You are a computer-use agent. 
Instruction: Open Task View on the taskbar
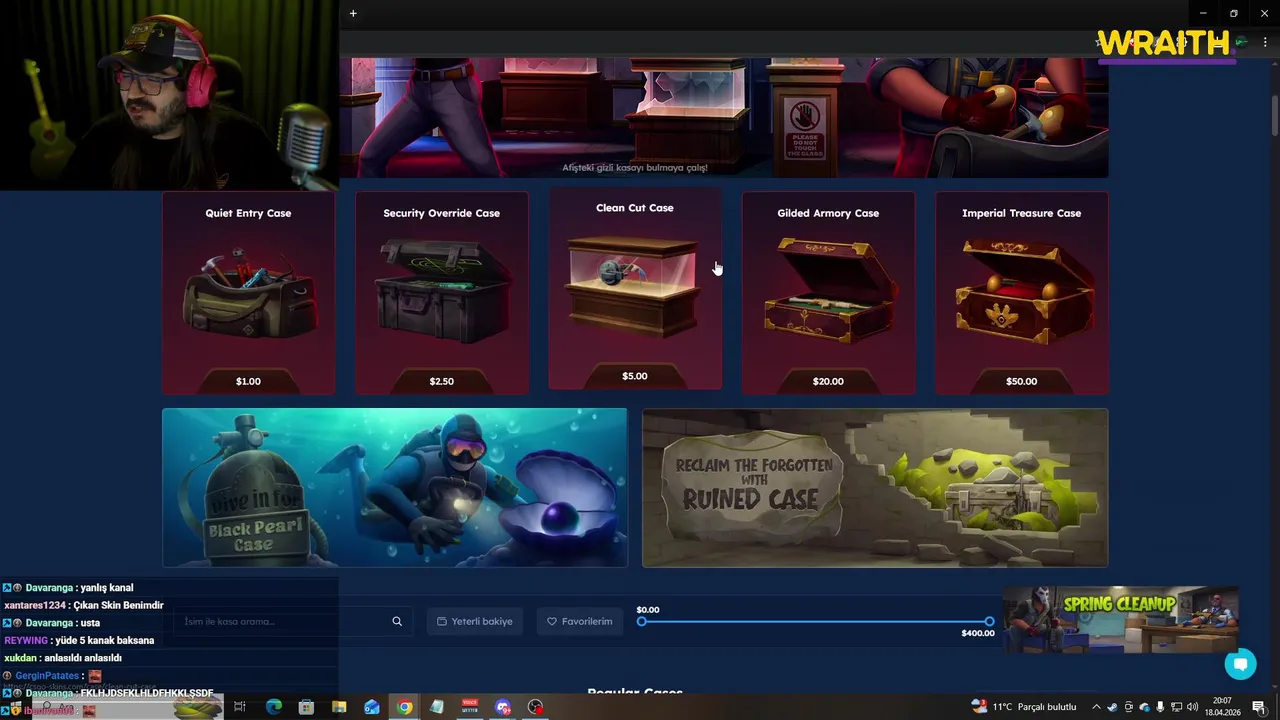pyautogui.click(x=240, y=707)
